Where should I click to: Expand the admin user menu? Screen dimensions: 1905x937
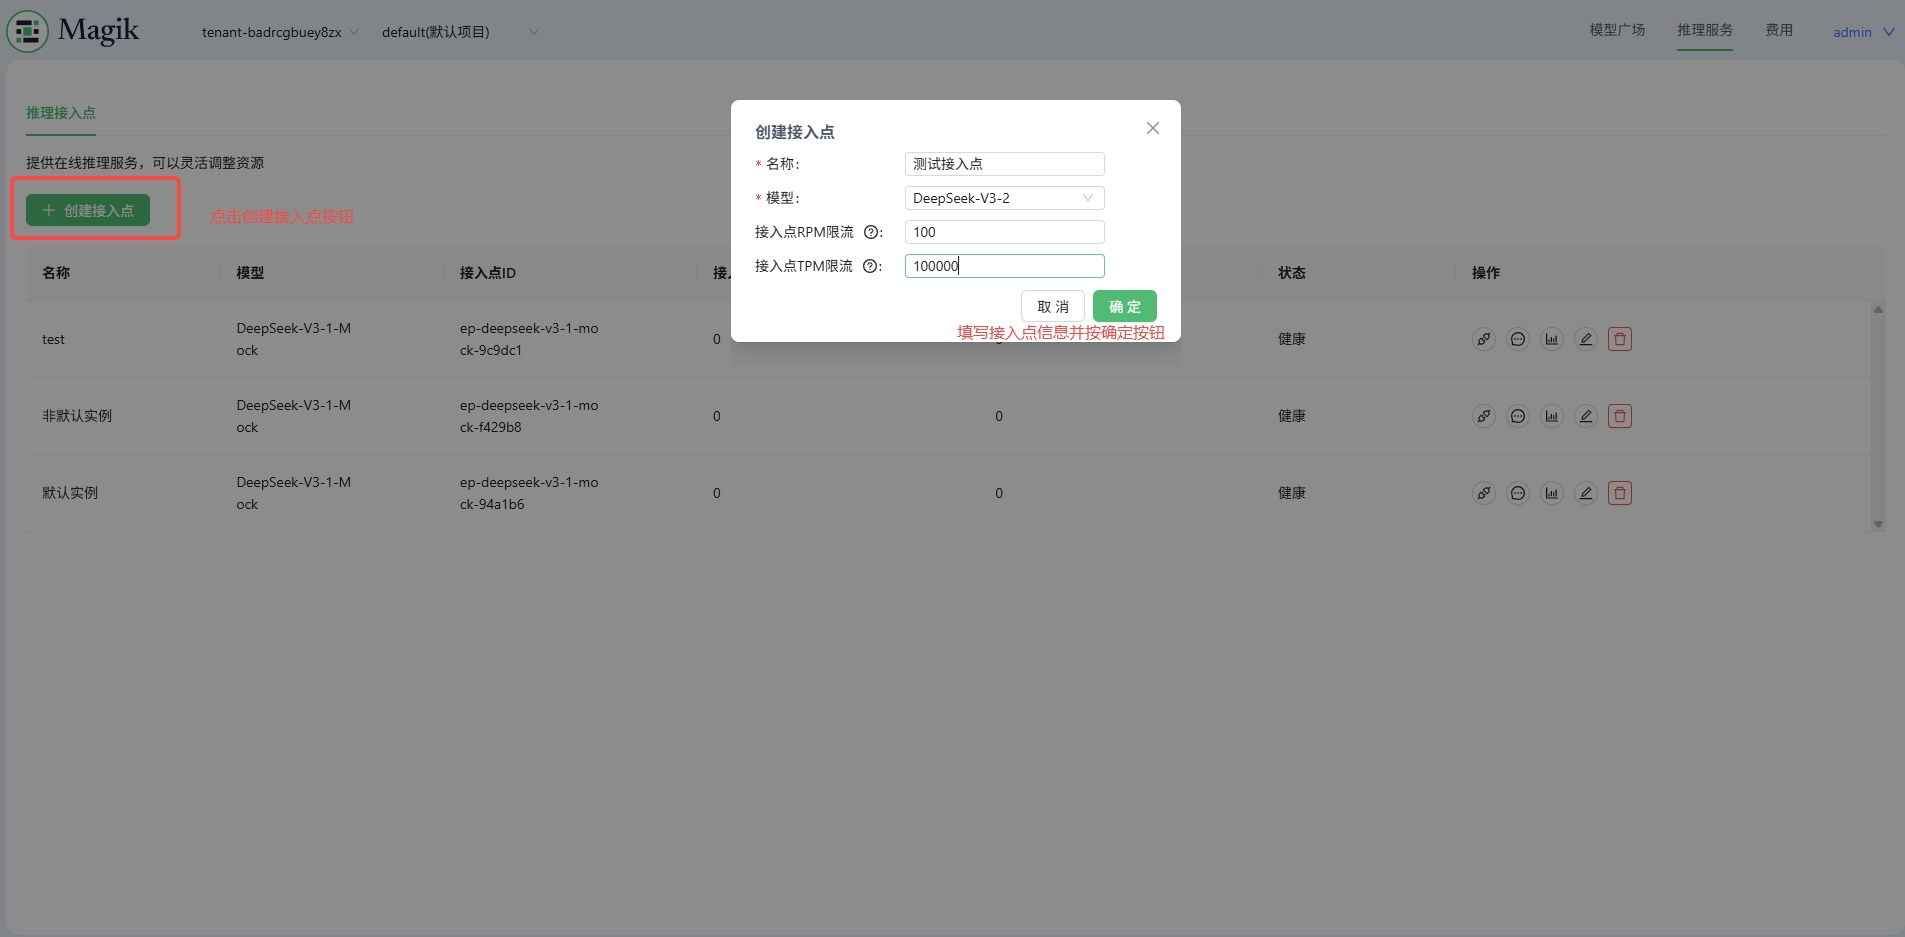(1863, 32)
